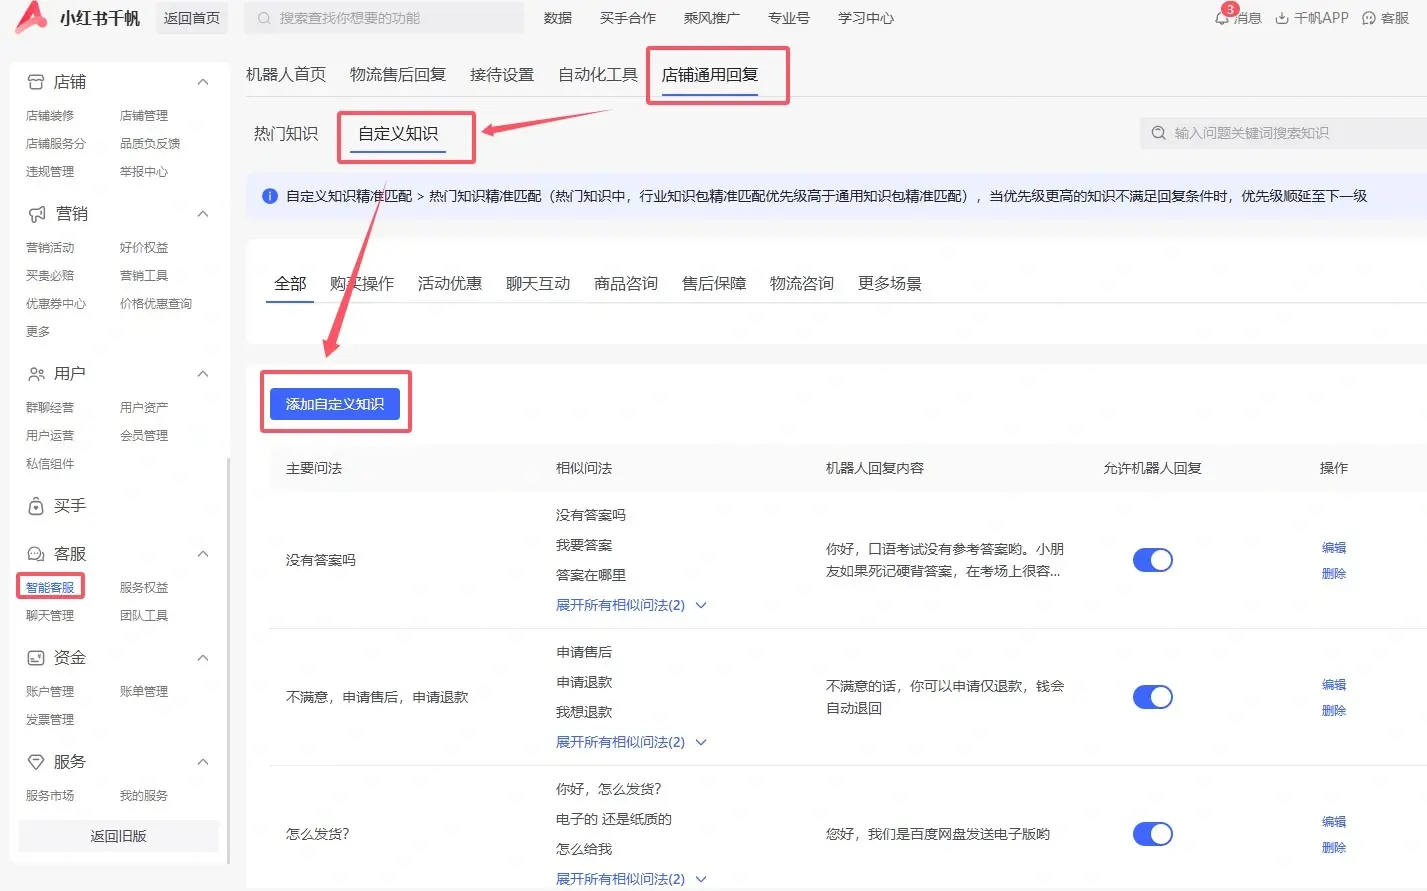This screenshot has width=1427, height=891.
Task: Click 返回首页 button
Action: [192, 18]
